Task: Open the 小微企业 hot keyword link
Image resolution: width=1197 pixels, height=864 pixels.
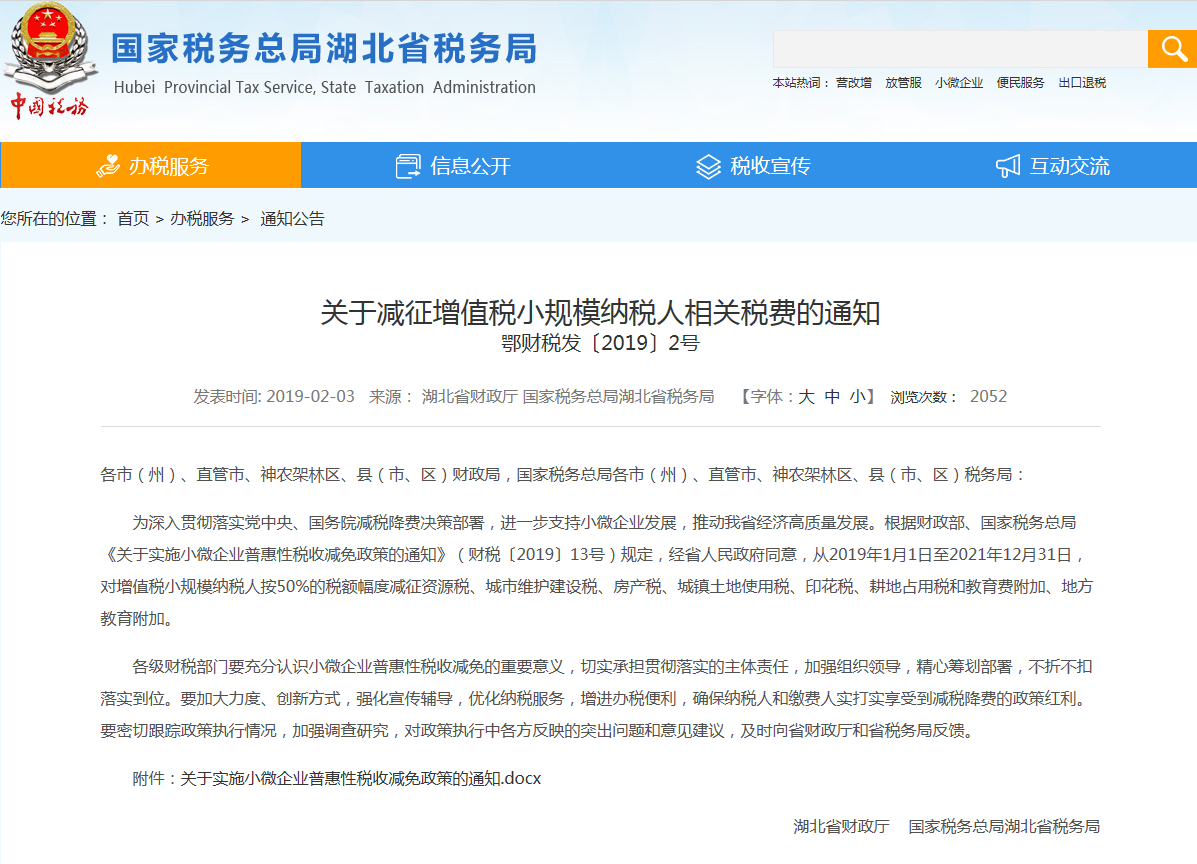Action: [959, 83]
